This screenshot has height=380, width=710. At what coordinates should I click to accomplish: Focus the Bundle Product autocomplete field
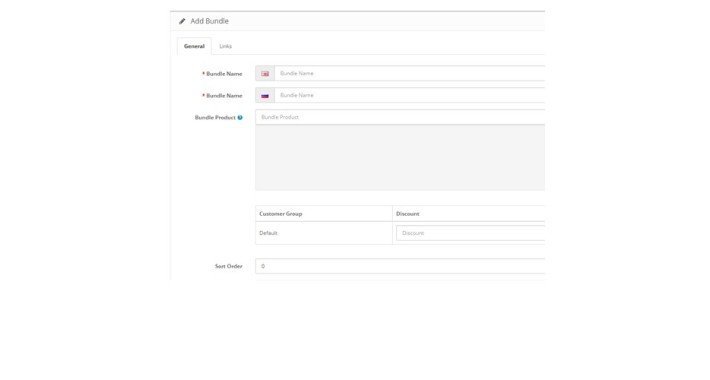pyautogui.click(x=400, y=117)
